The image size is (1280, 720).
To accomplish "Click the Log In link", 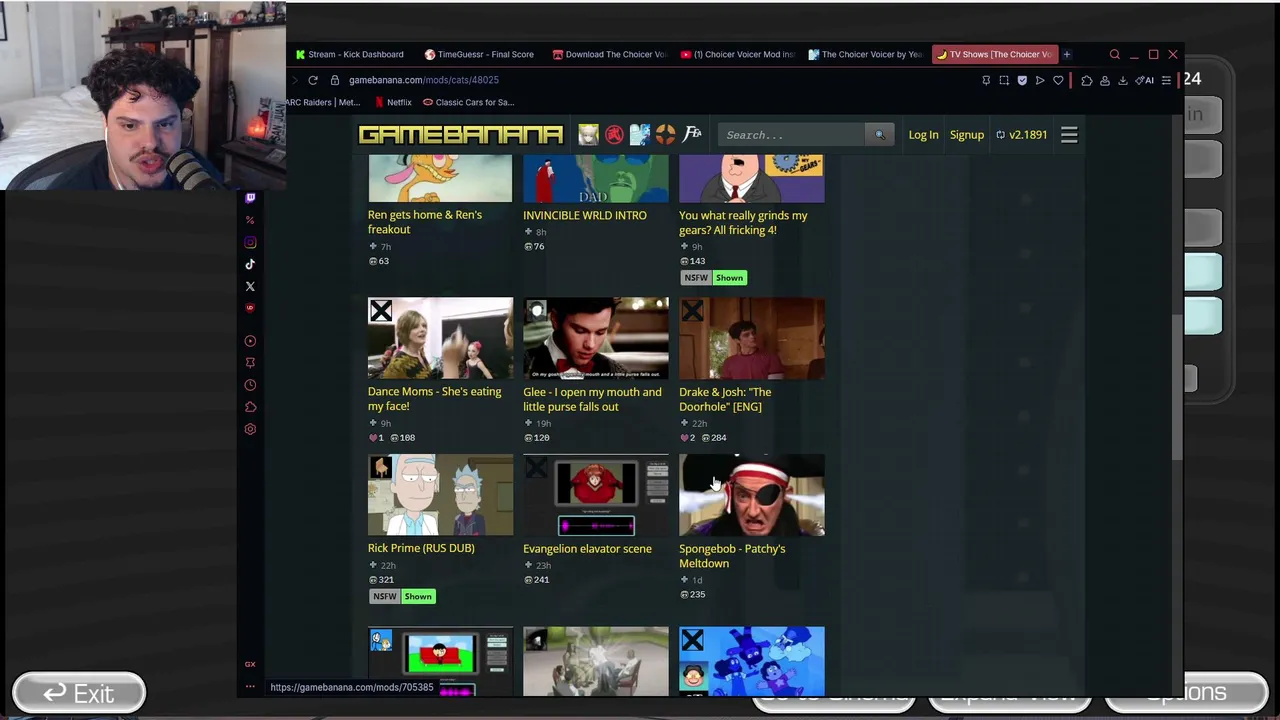I will 923,135.
